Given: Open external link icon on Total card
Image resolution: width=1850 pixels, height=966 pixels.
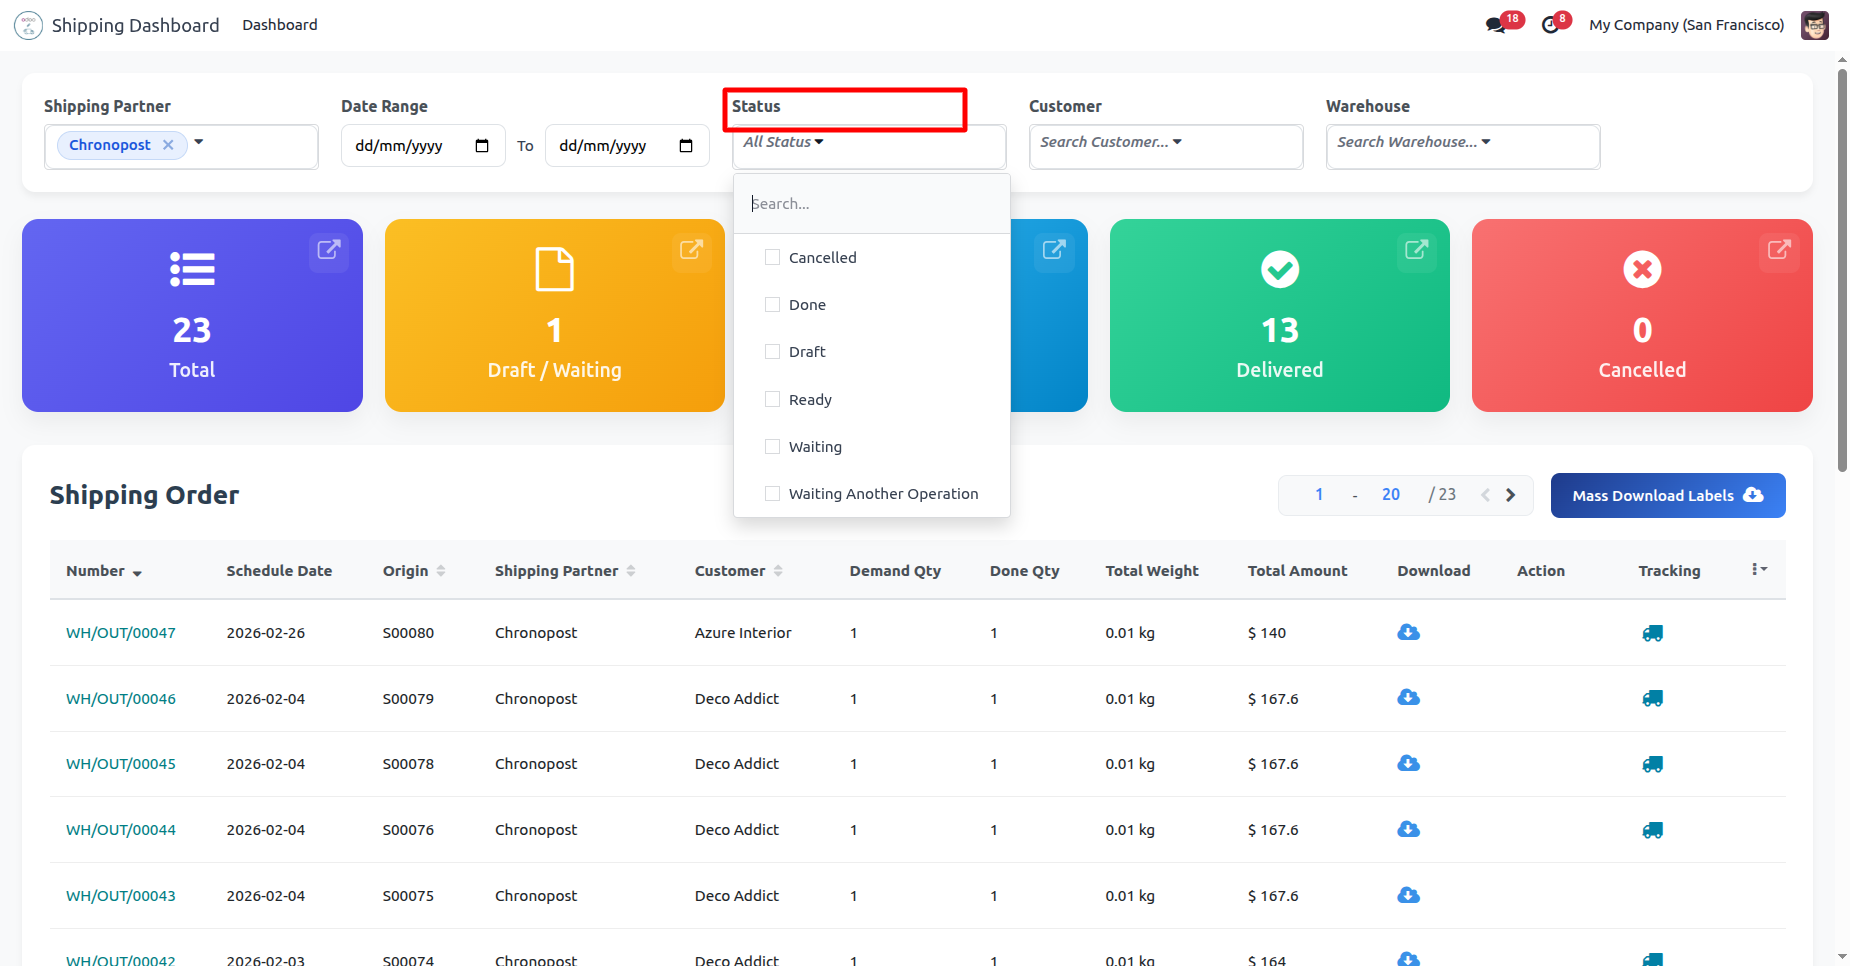Looking at the screenshot, I should 329,250.
